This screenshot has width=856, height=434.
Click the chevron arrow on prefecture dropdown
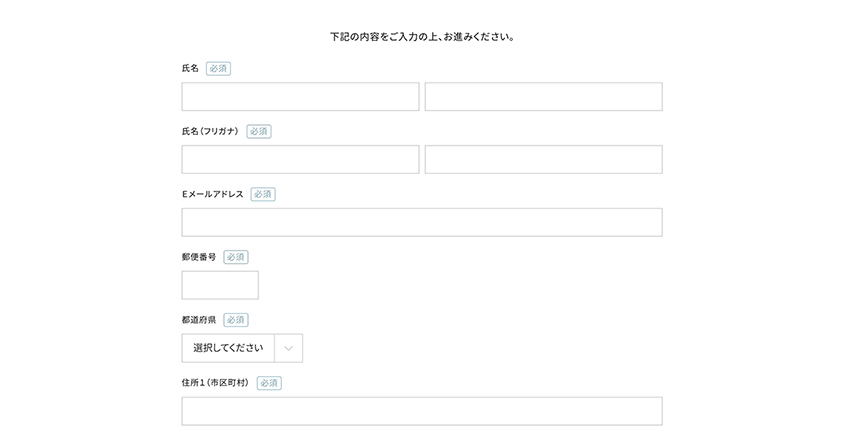coord(288,348)
